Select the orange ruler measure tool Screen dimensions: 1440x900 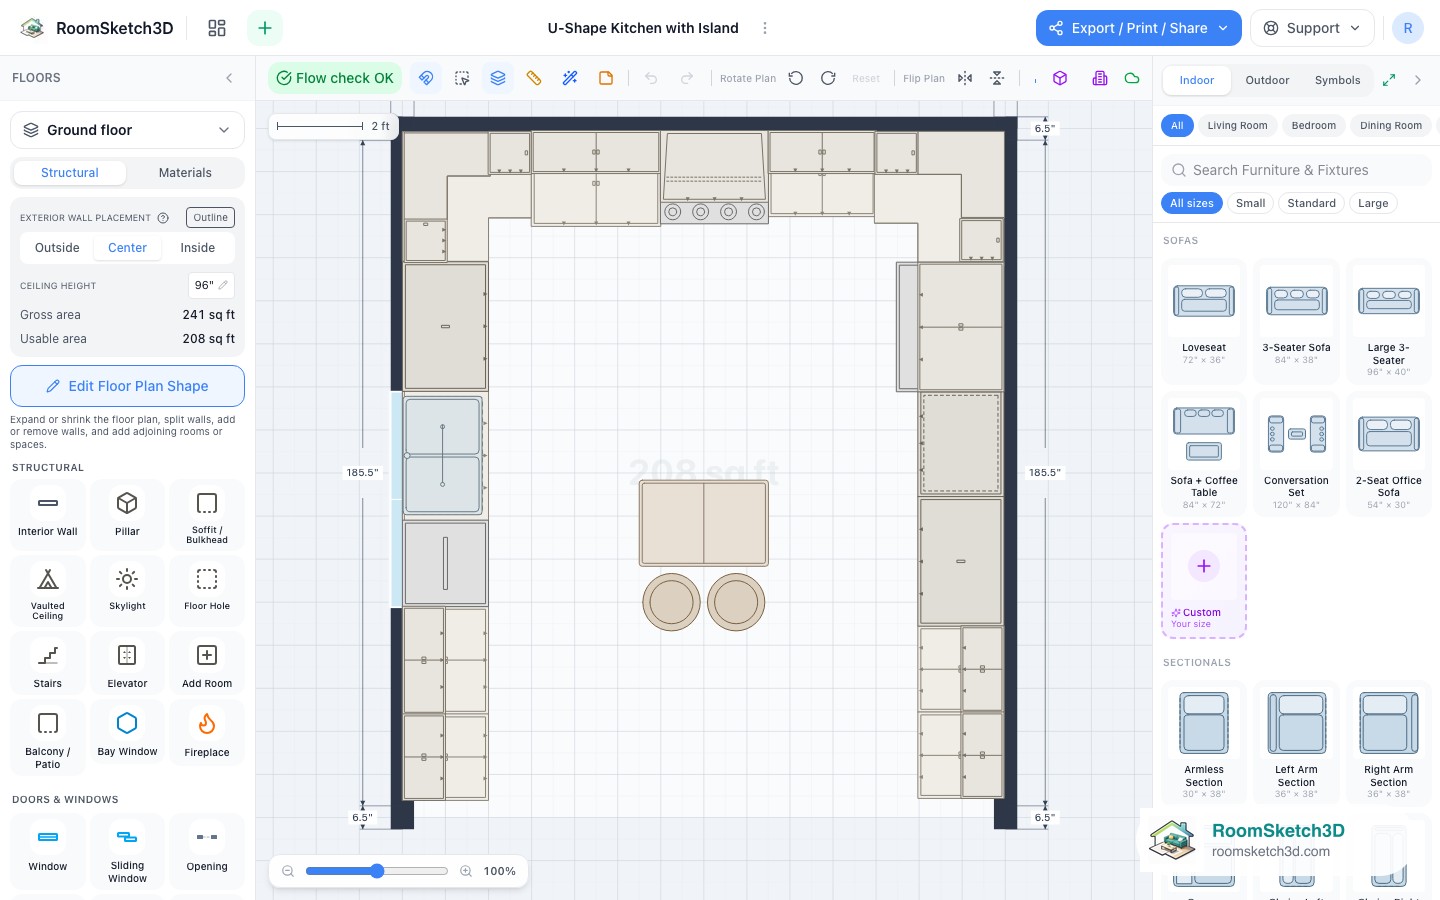click(534, 78)
